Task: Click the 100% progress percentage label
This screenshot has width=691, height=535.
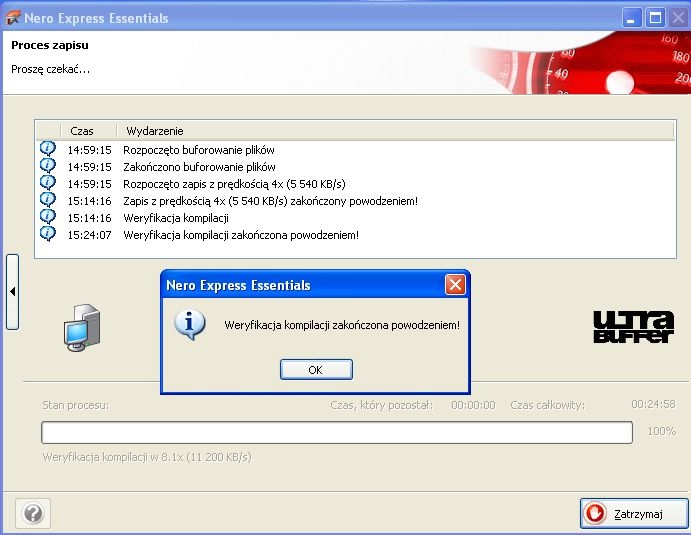Action: coord(661,431)
